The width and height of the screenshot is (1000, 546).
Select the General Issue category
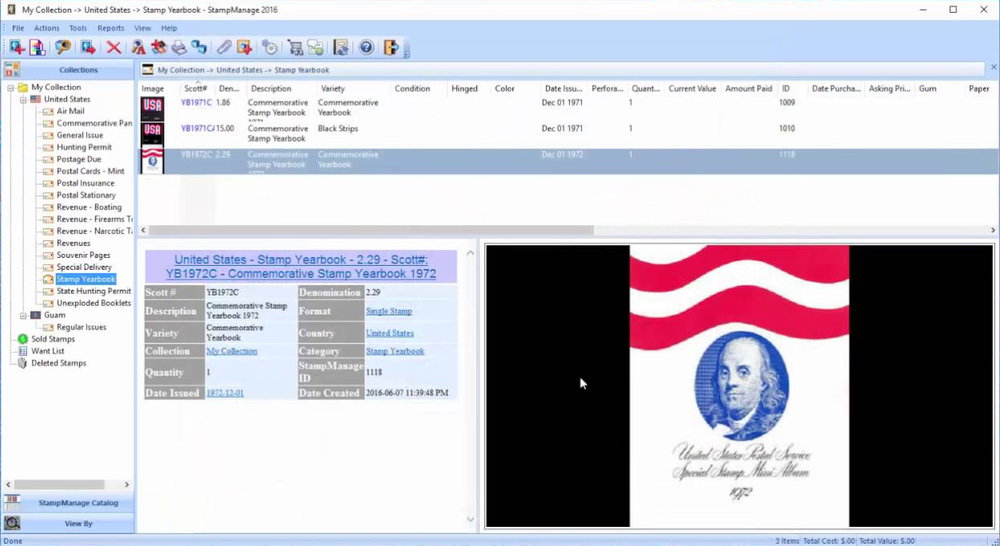(80, 135)
